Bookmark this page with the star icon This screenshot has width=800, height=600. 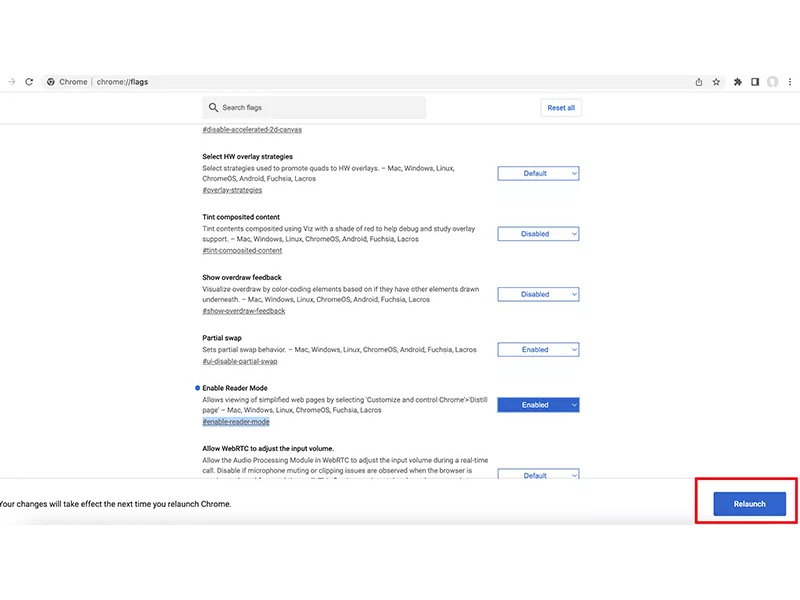(716, 82)
